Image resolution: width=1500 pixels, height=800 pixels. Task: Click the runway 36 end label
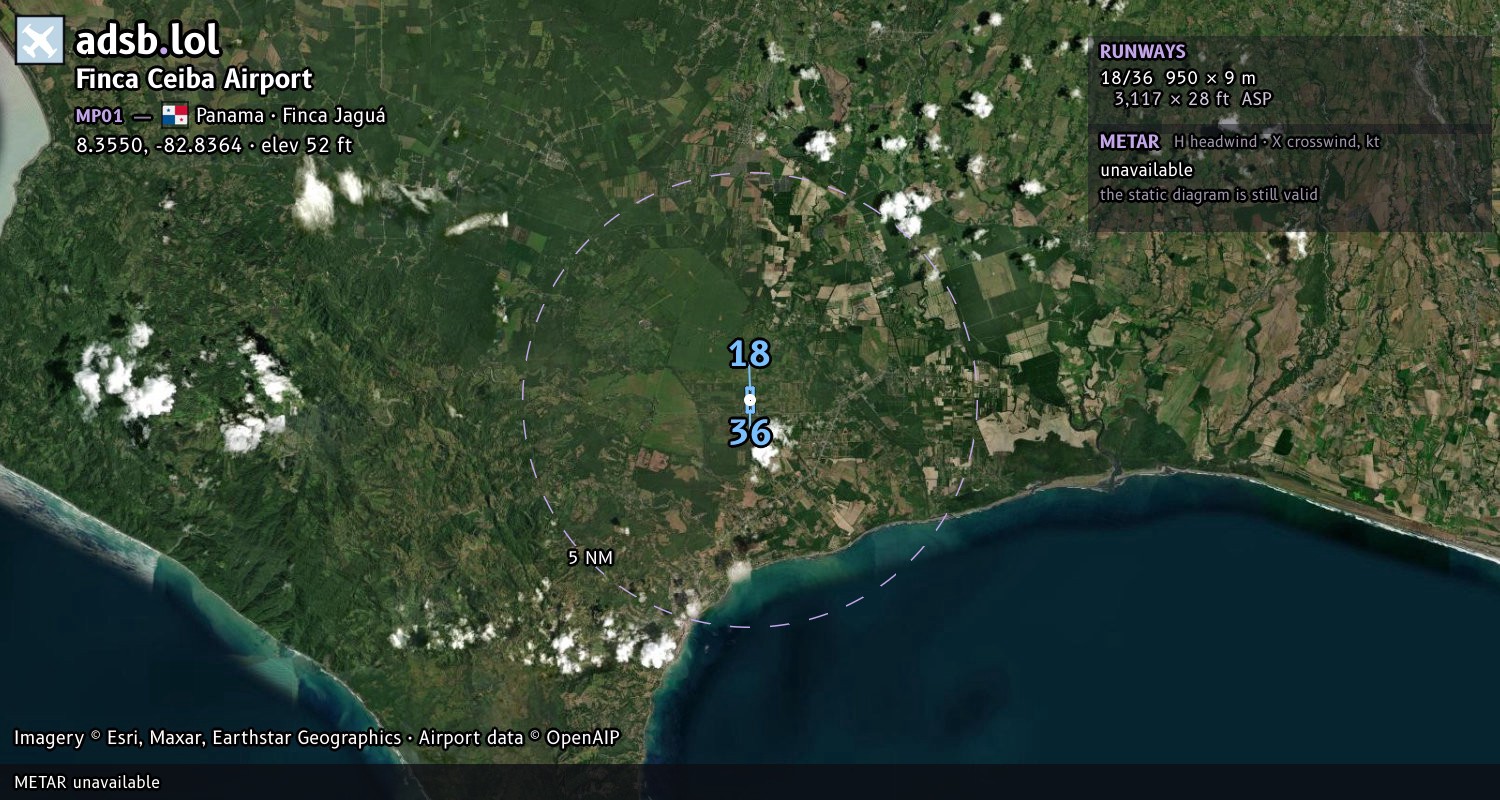pyautogui.click(x=750, y=433)
